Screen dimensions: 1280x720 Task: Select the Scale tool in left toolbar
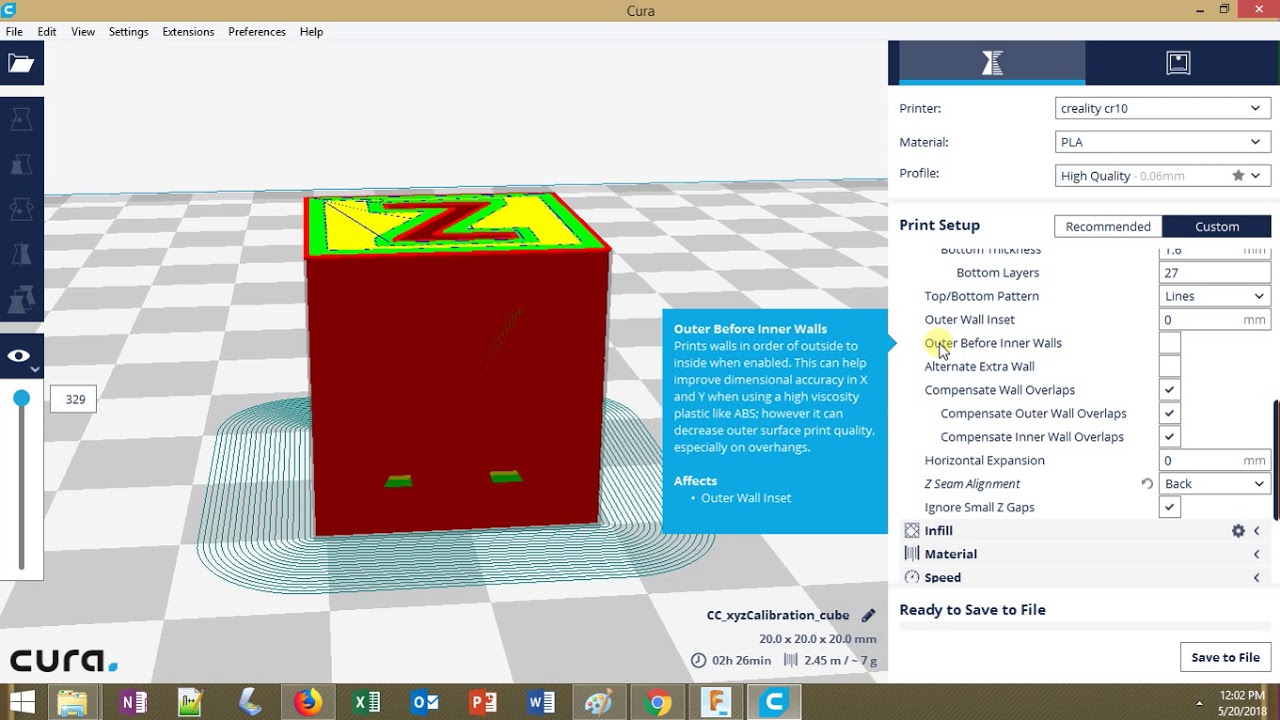[x=20, y=164]
